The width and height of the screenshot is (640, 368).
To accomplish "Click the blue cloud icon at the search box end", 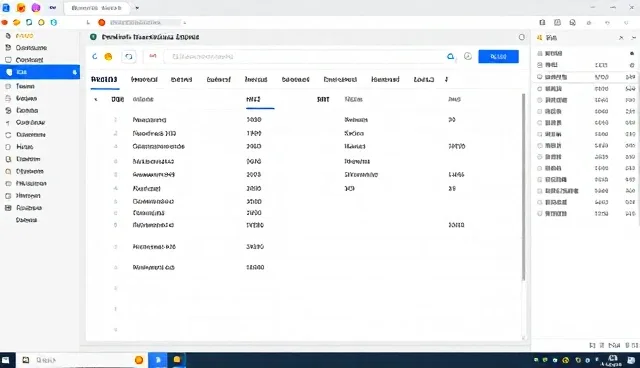I will pyautogui.click(x=451, y=56).
